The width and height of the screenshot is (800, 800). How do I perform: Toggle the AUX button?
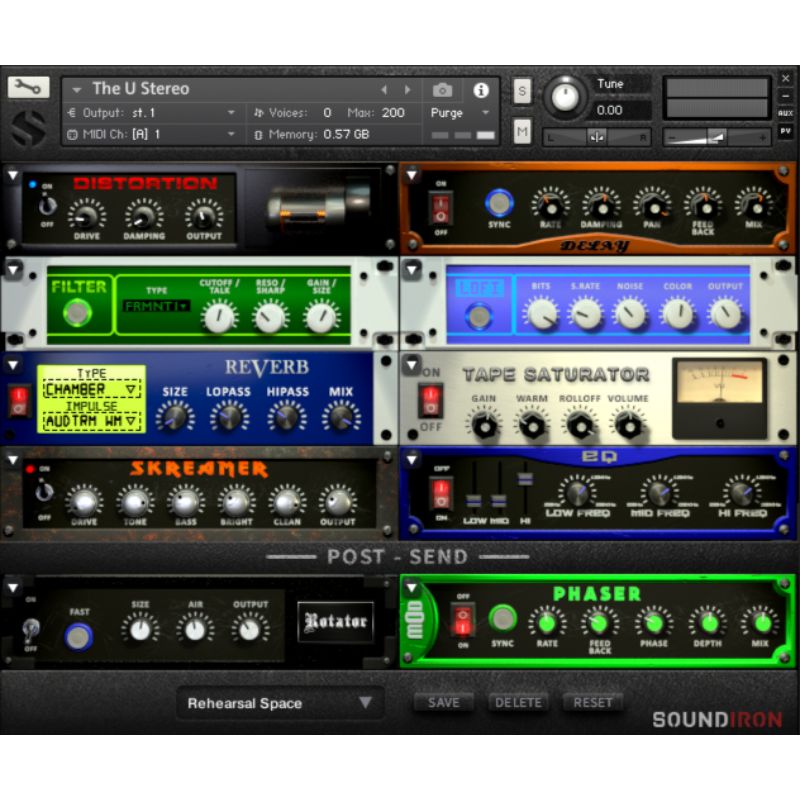pyautogui.click(x=785, y=113)
